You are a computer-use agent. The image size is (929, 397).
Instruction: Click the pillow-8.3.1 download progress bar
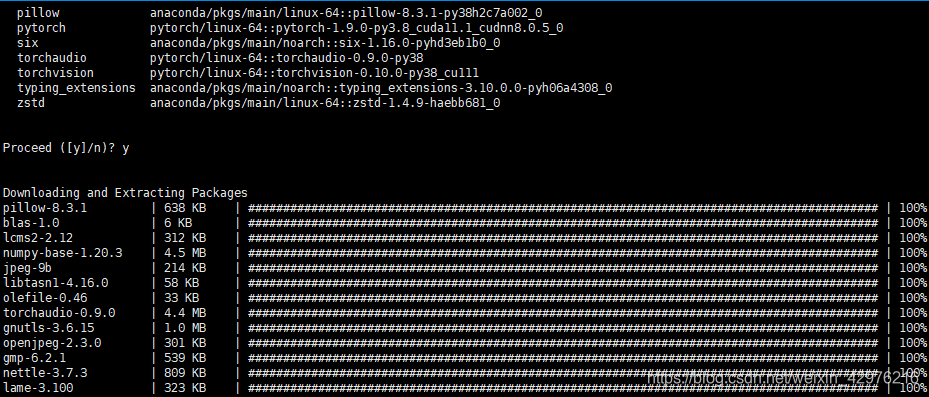[562, 208]
